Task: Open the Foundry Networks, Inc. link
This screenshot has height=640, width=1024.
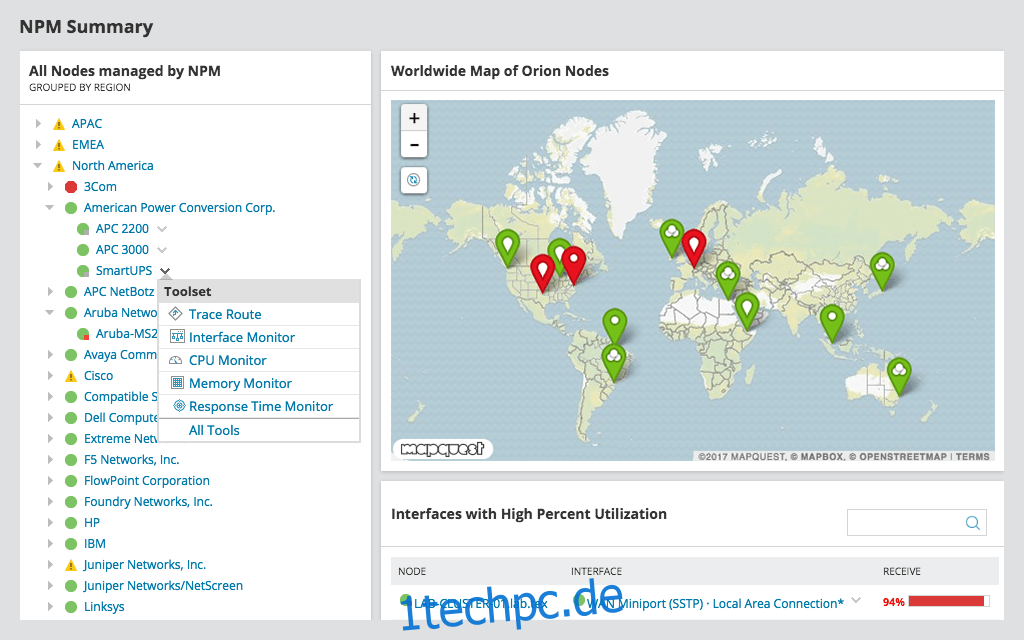Action: tap(148, 502)
